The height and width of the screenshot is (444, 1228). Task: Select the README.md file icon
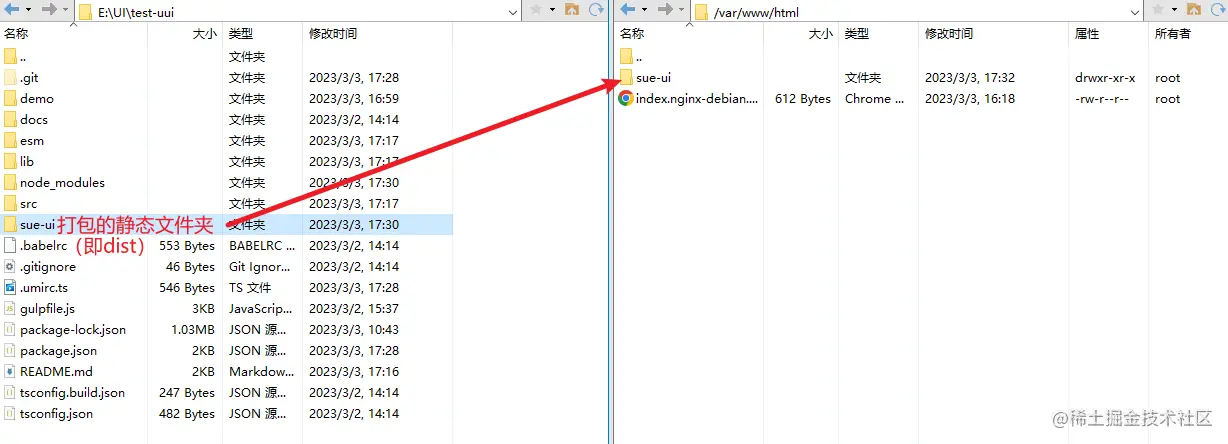[x=10, y=371]
